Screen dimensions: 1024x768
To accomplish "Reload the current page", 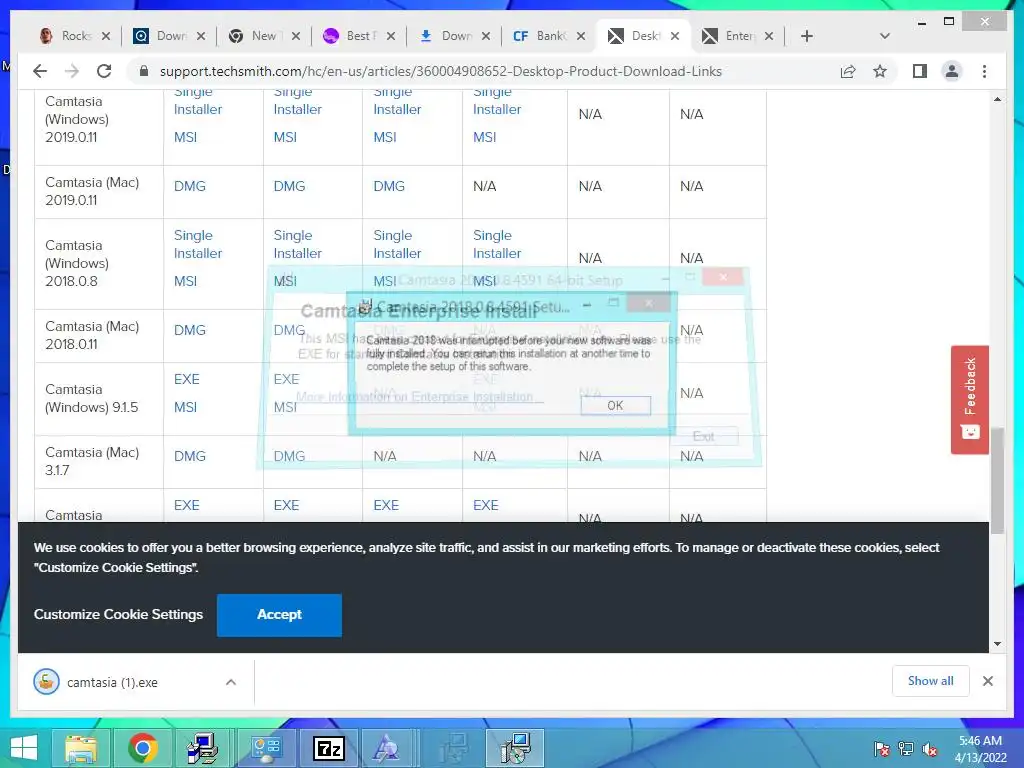I will point(104,71).
